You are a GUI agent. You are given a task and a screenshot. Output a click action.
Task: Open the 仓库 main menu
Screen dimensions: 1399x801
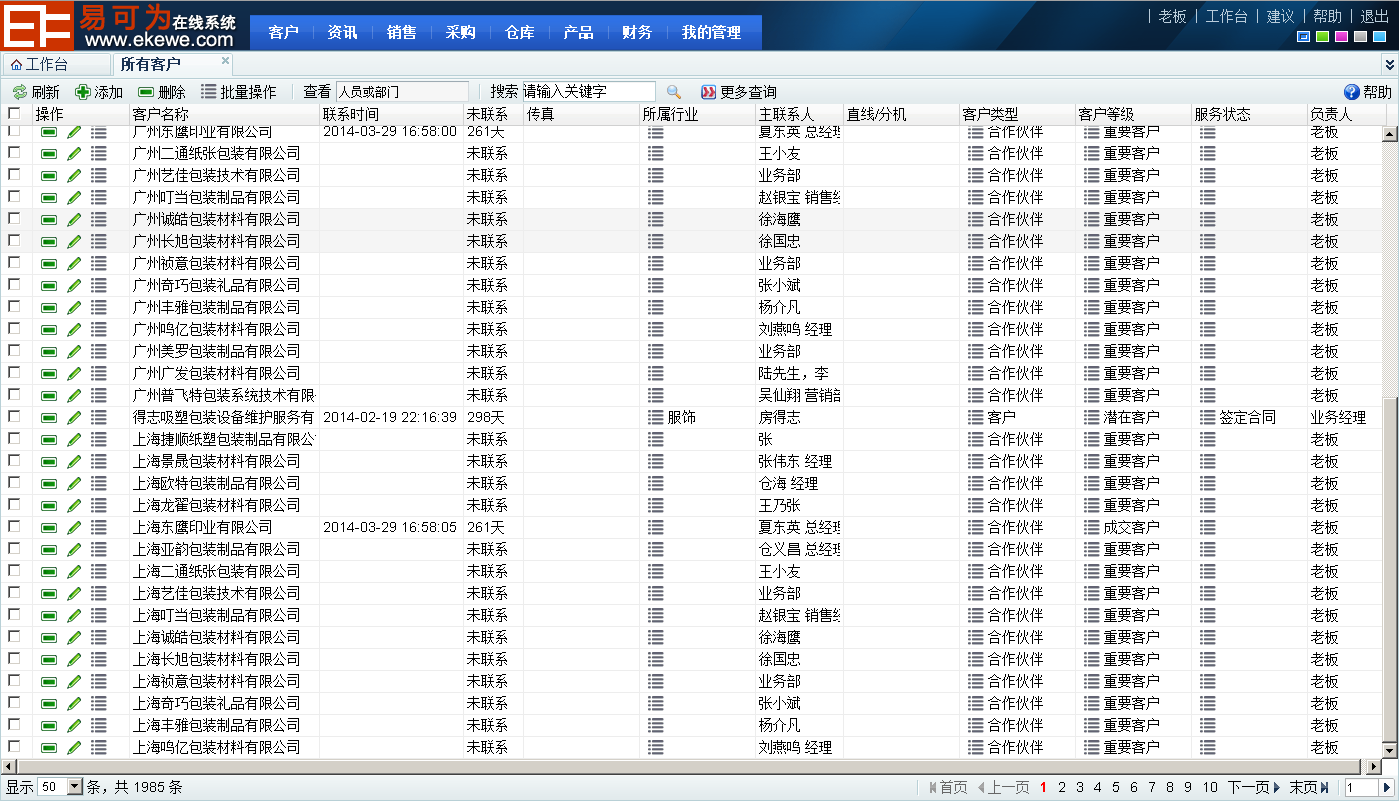tap(519, 33)
